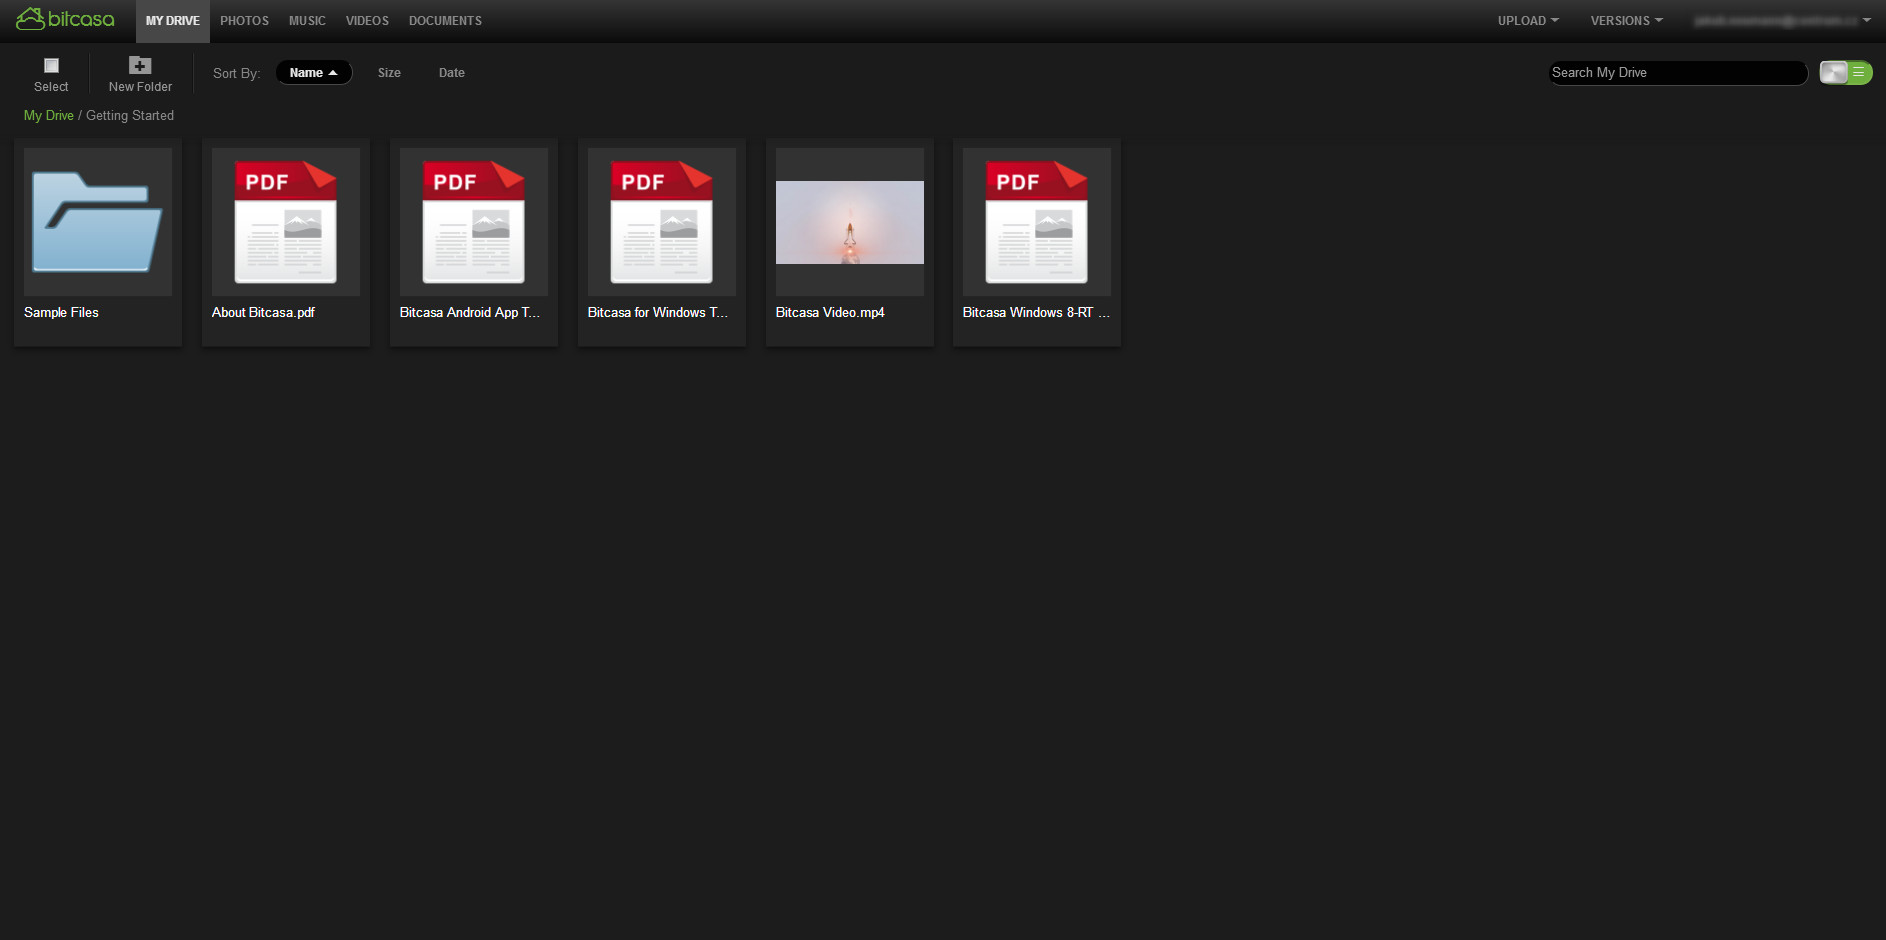Click the Sample Files name label
This screenshot has height=940, width=1886.
tap(61, 313)
